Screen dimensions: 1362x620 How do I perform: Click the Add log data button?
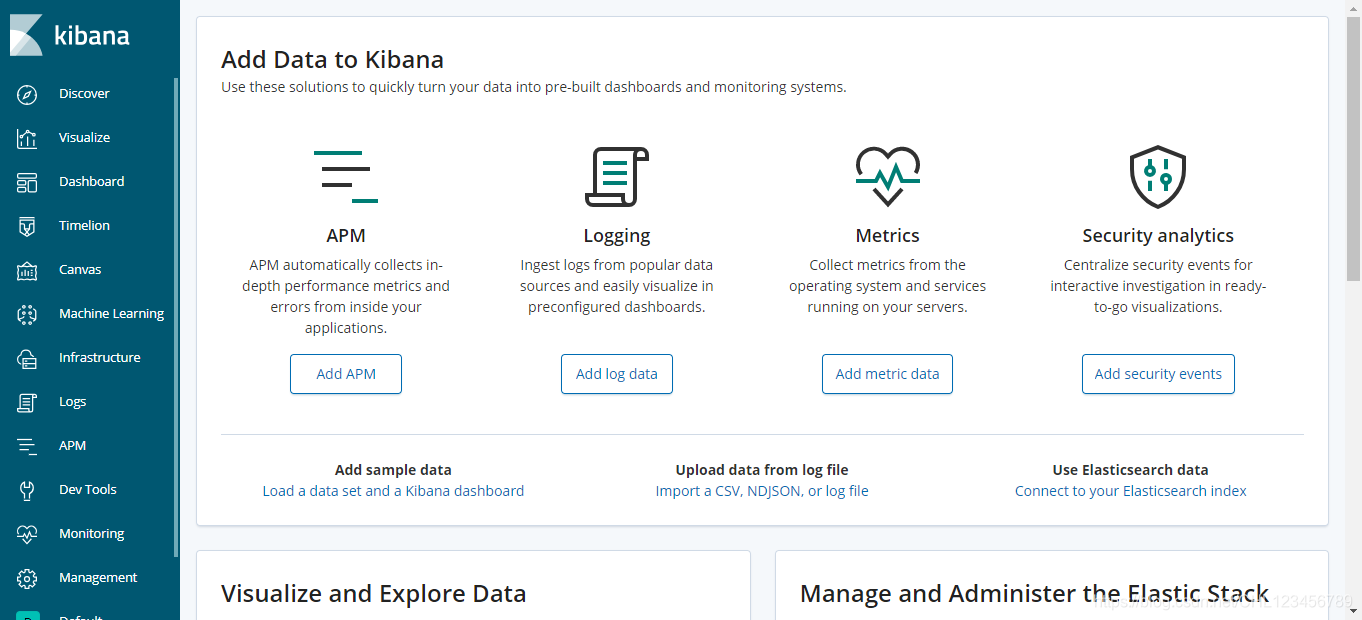[x=617, y=374]
